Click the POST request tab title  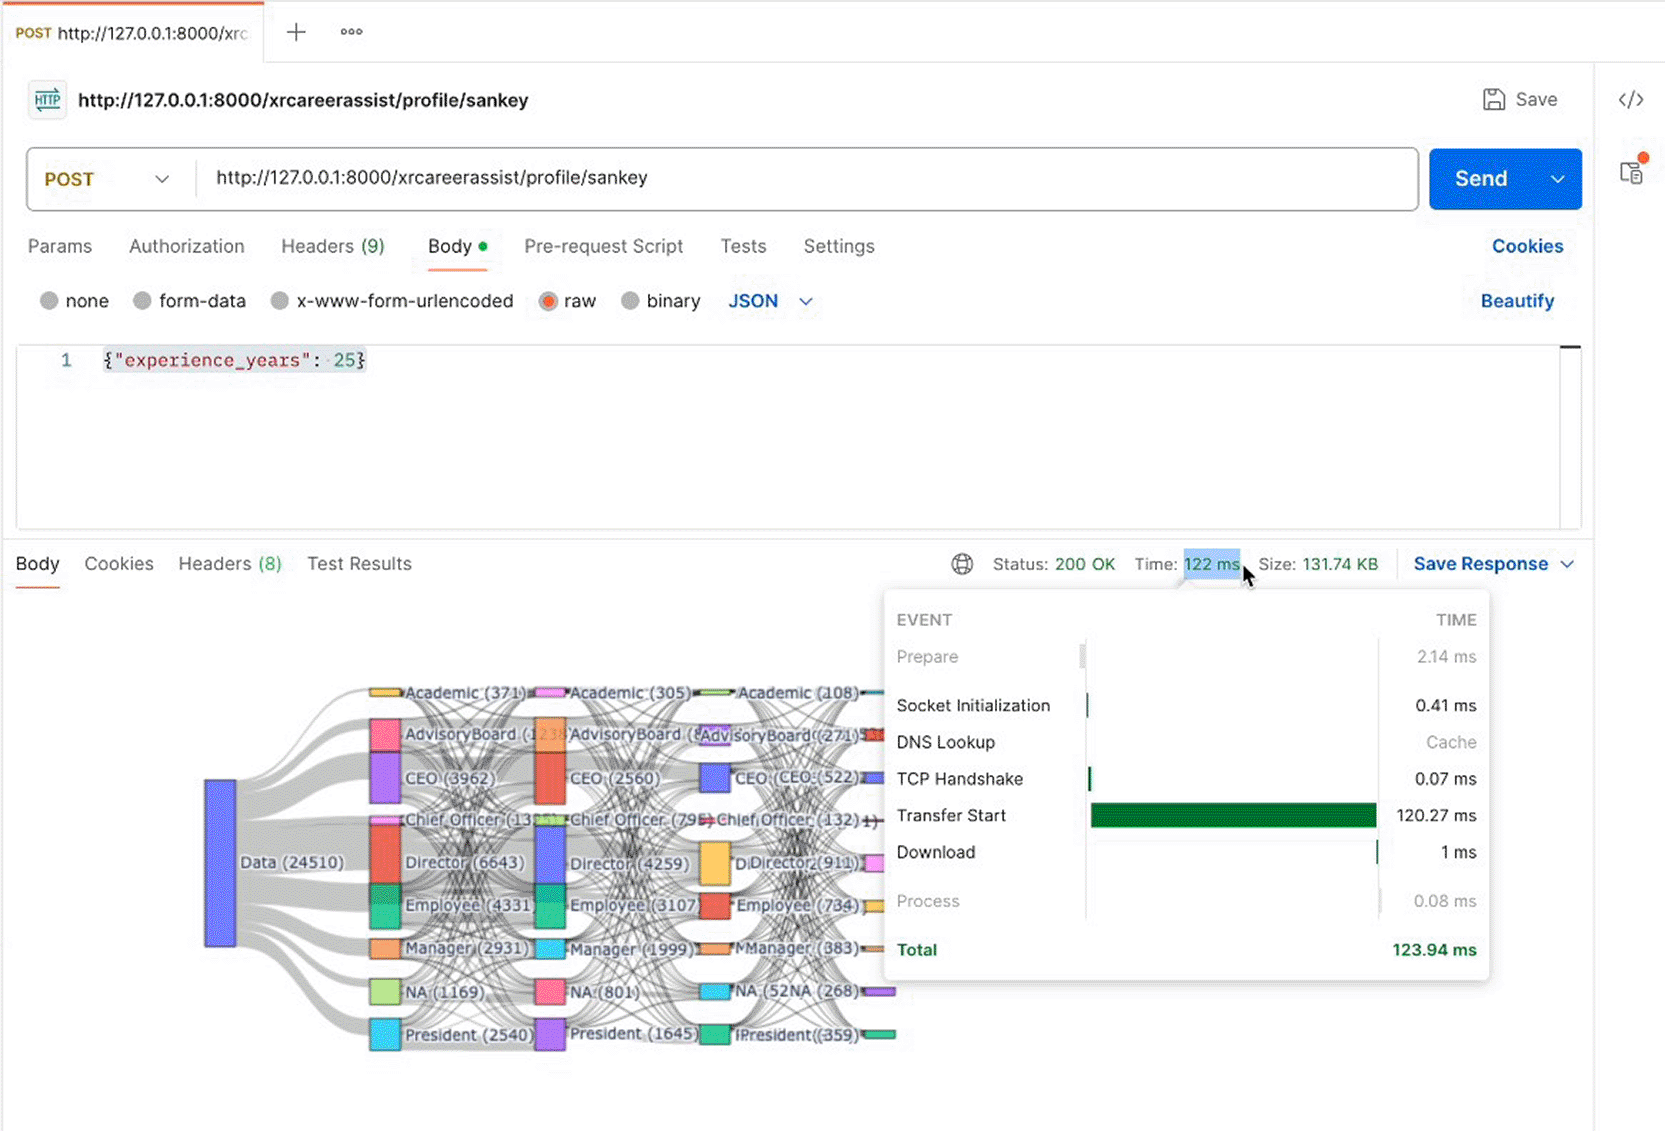tap(132, 33)
